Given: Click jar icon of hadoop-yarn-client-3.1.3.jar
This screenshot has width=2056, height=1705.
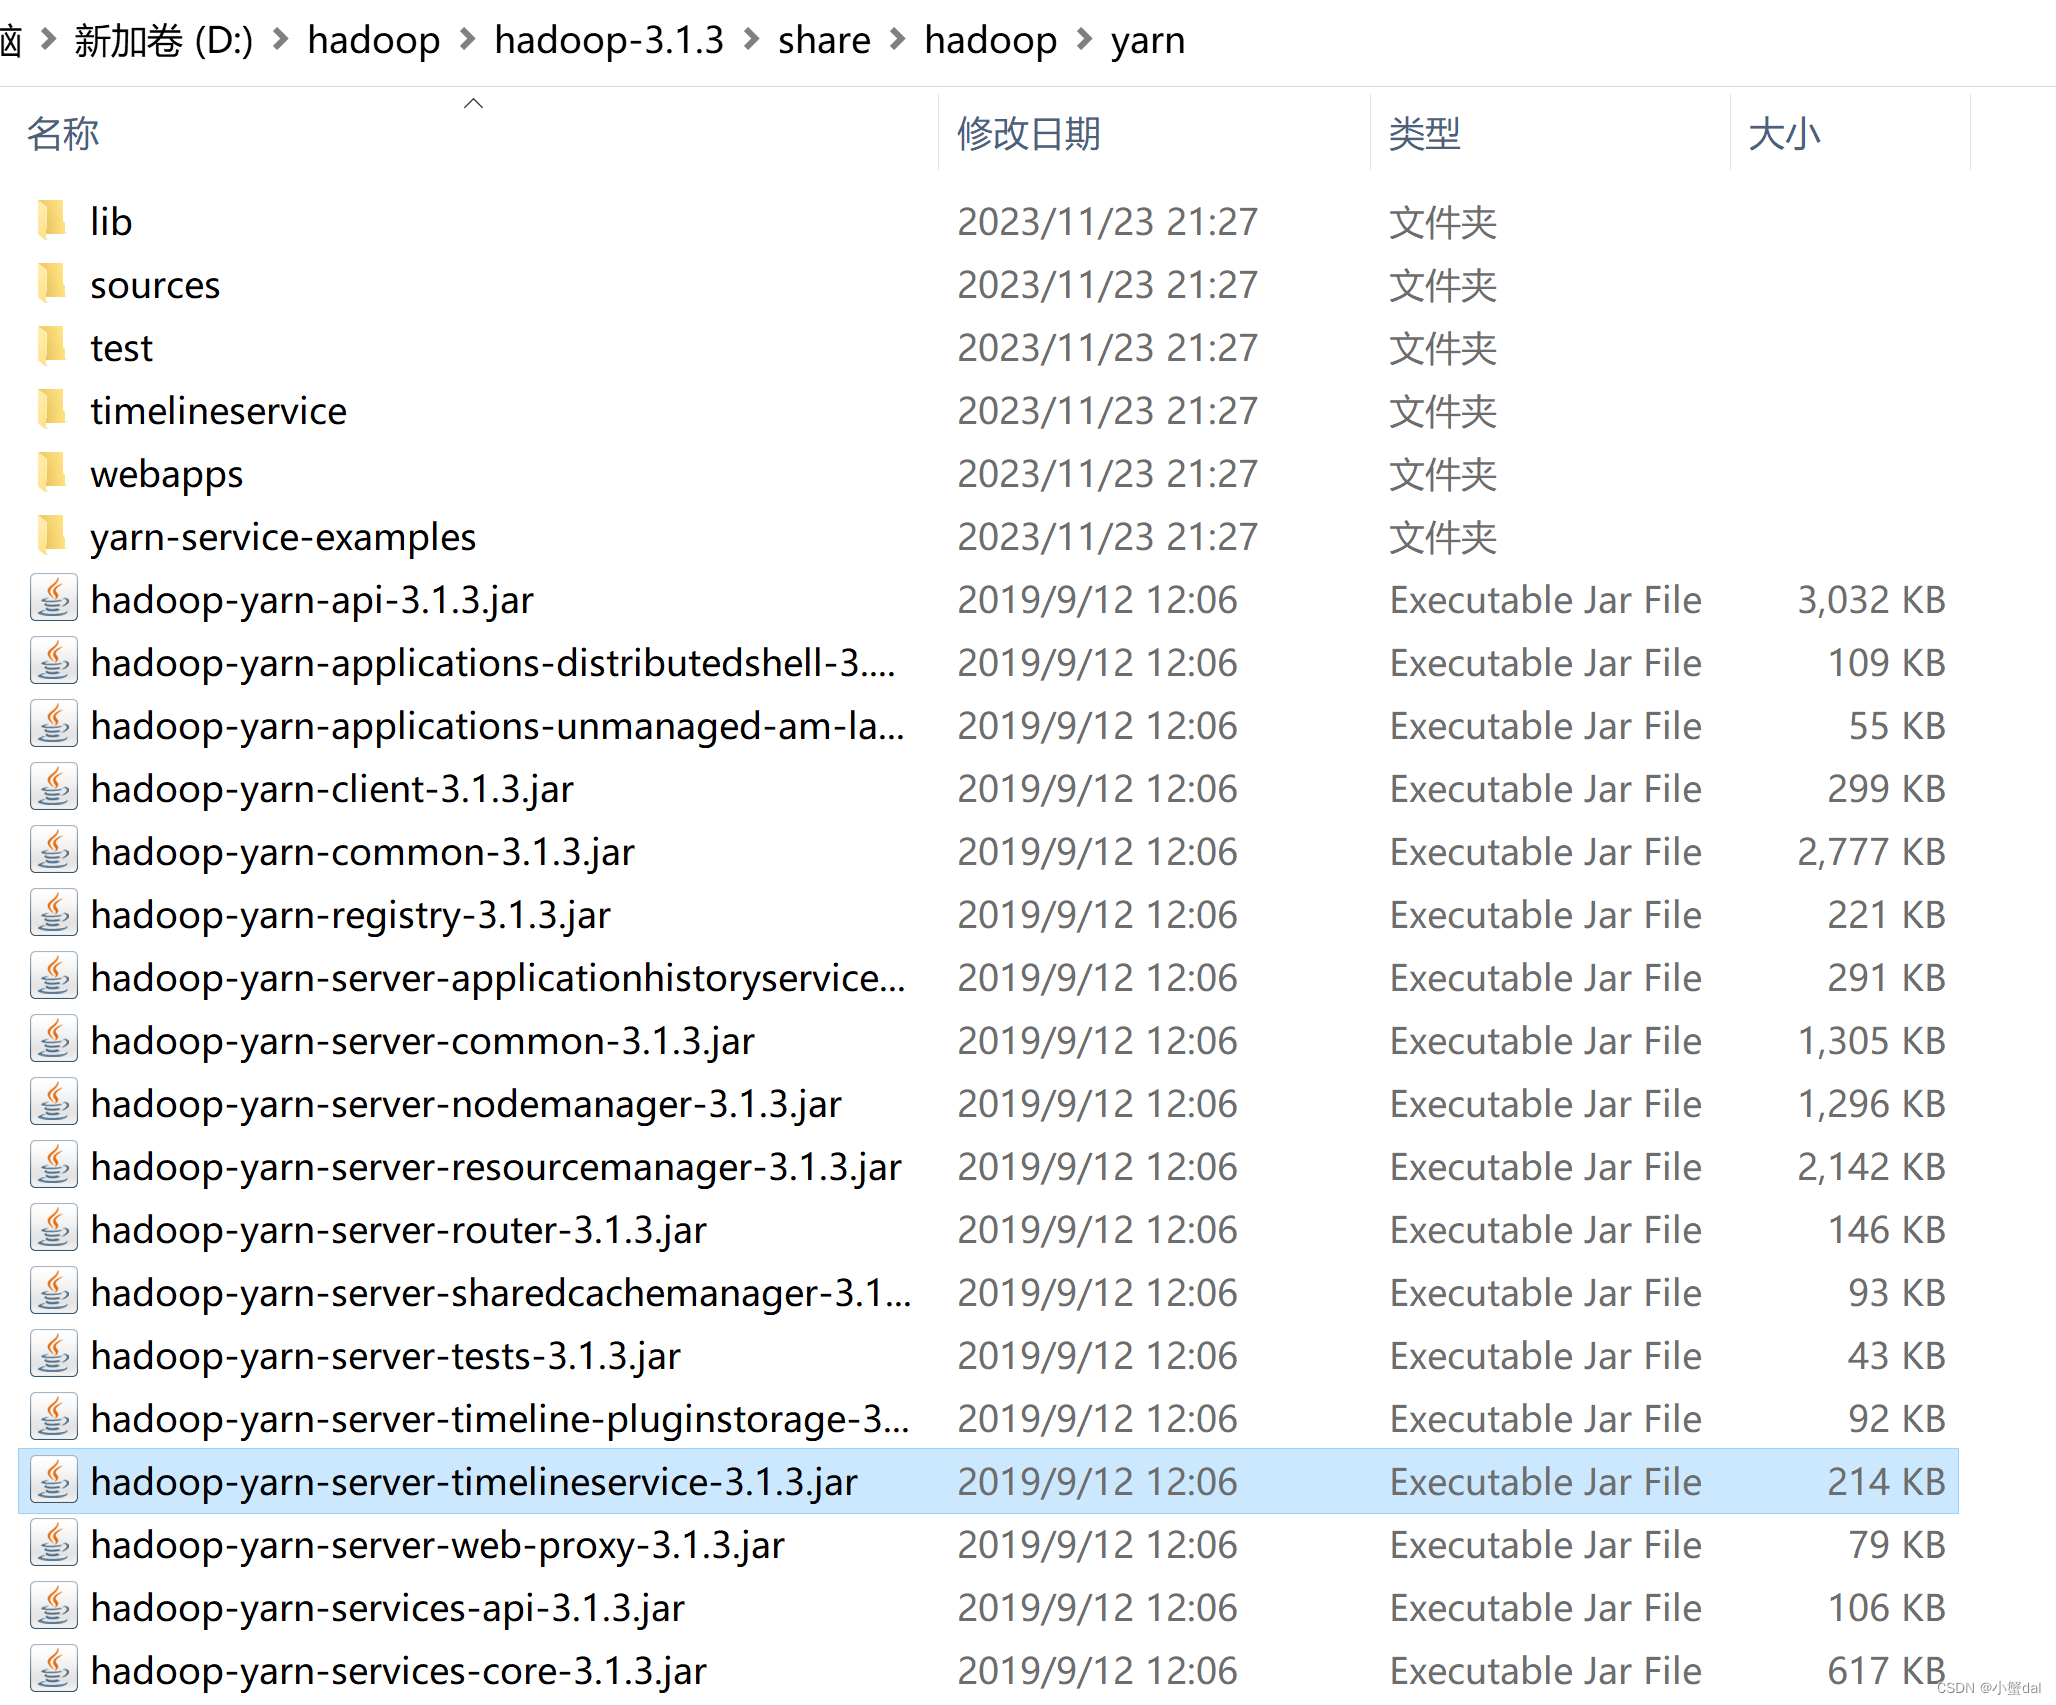Looking at the screenshot, I should 54,788.
